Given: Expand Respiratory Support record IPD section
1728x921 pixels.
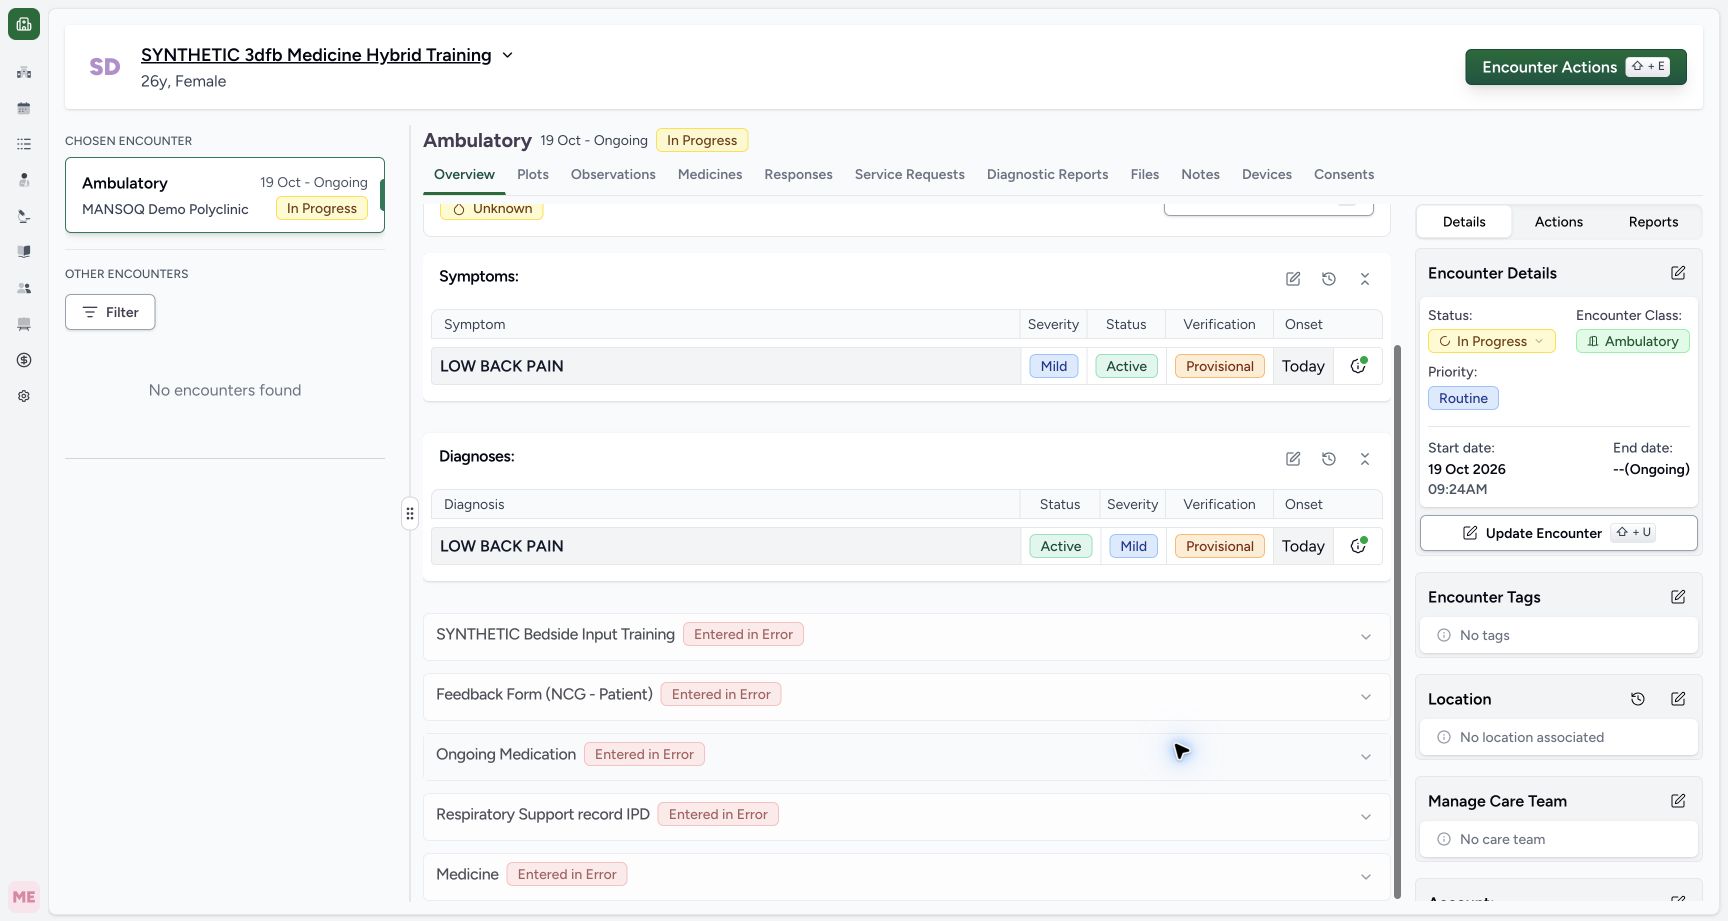Looking at the screenshot, I should [x=1366, y=817].
